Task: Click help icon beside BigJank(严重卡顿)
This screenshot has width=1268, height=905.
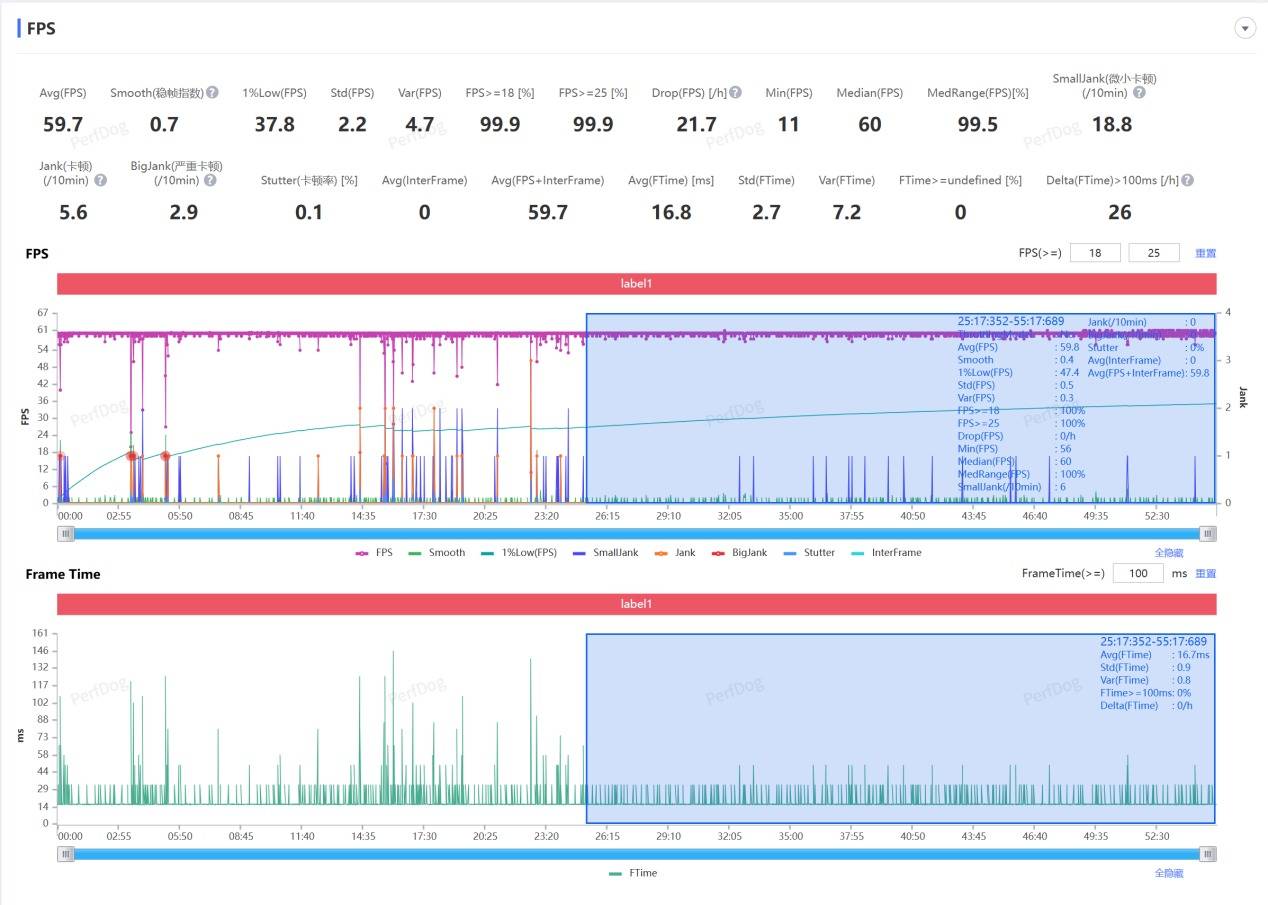Action: pos(210,181)
